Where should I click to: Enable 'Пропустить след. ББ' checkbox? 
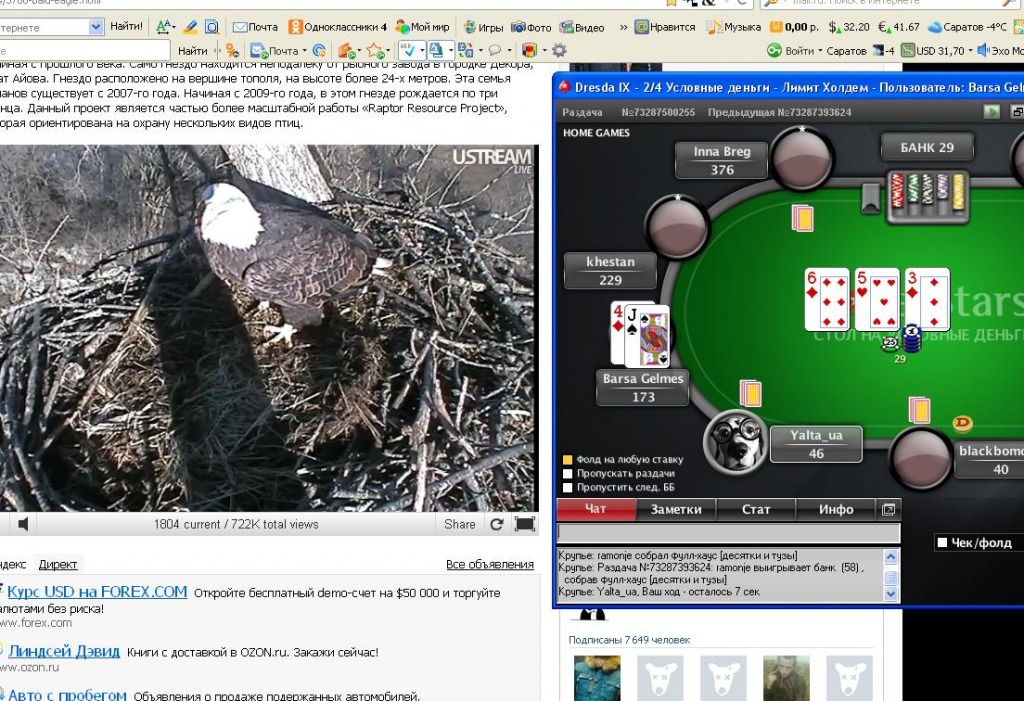pyautogui.click(x=568, y=487)
